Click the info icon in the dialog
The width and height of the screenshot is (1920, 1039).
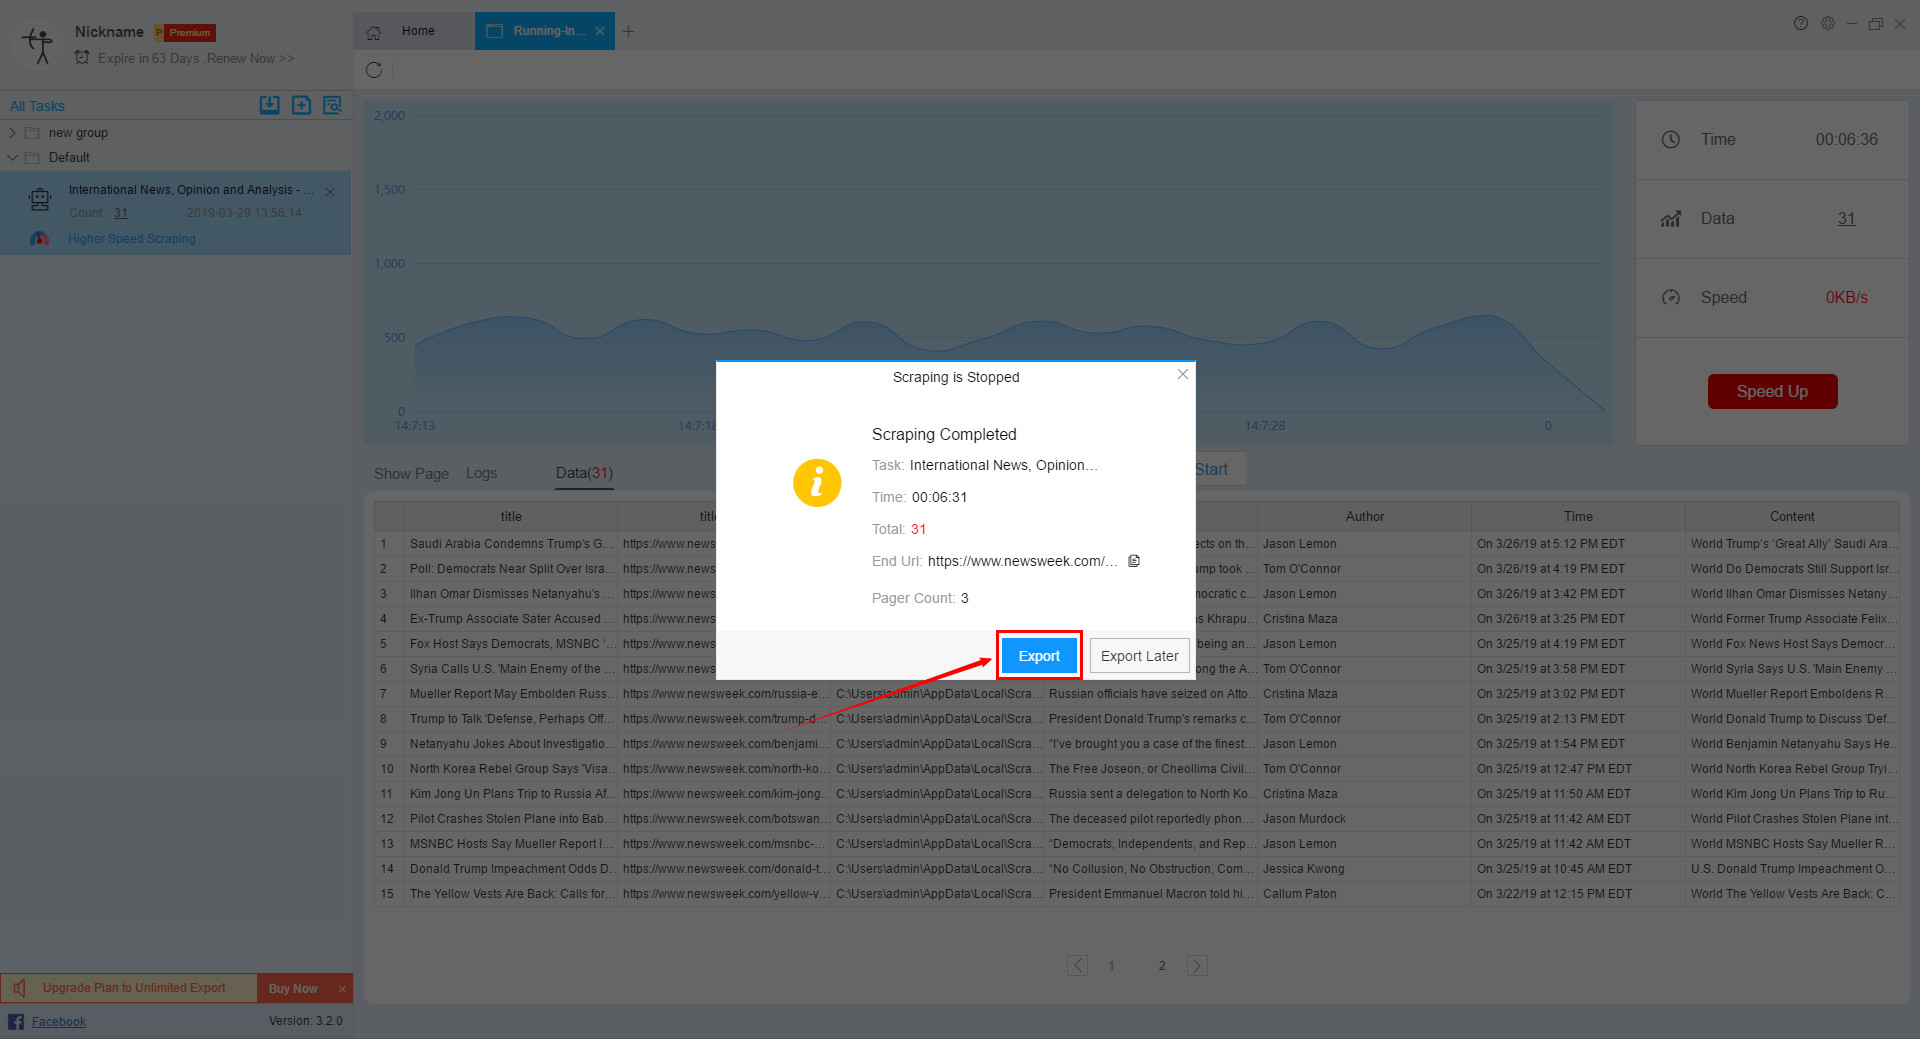pyautogui.click(x=817, y=483)
